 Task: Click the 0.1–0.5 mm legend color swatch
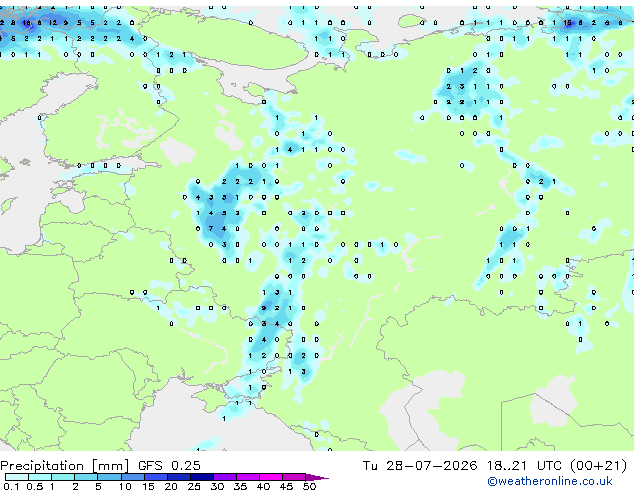(x=17, y=477)
